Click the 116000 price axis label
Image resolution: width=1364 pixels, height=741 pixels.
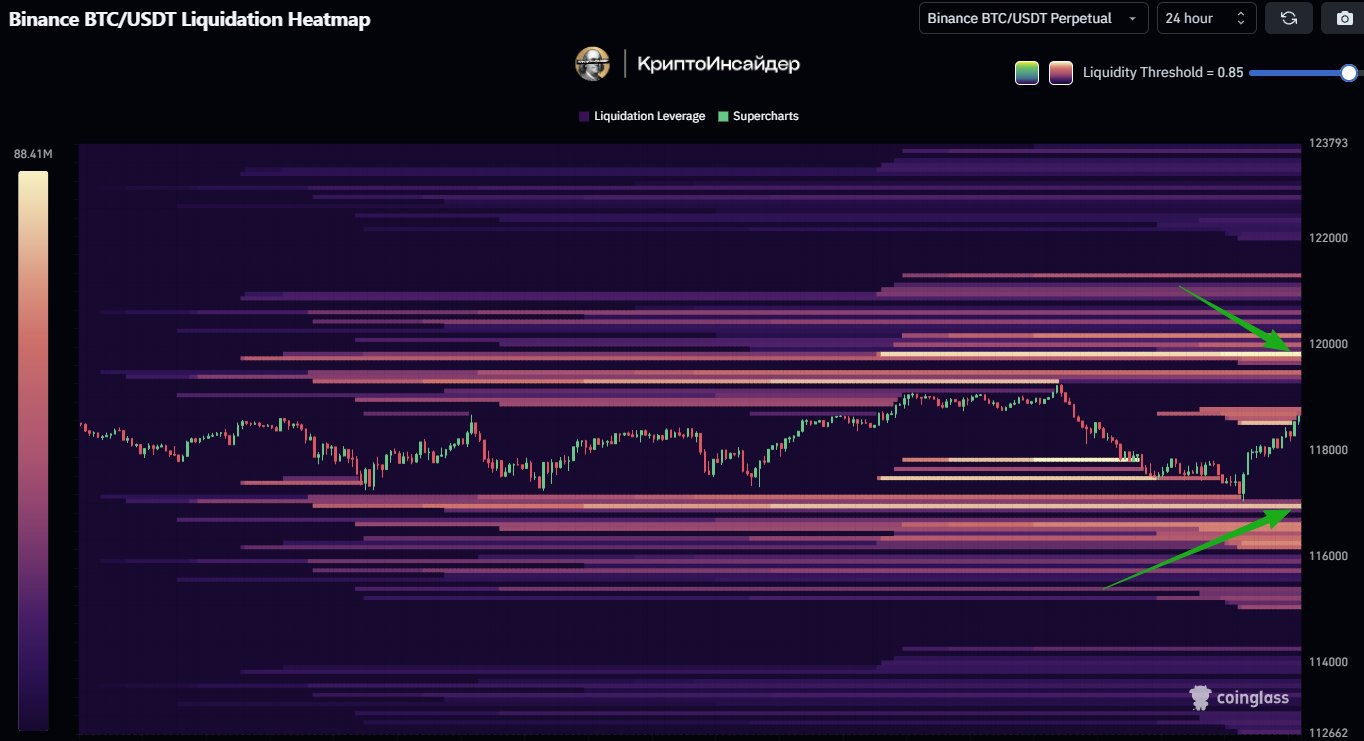click(x=1329, y=556)
